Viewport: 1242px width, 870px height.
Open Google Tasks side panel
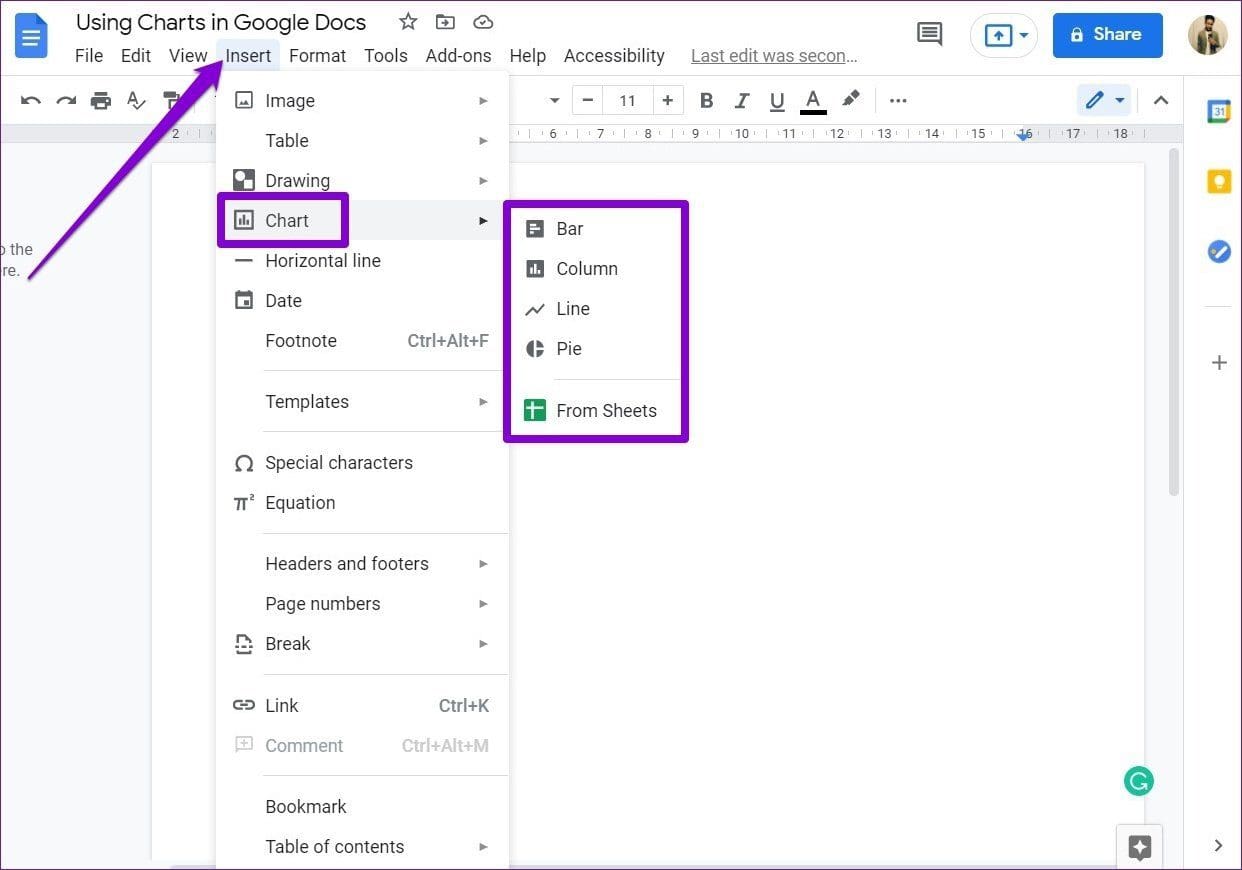[x=1218, y=251]
